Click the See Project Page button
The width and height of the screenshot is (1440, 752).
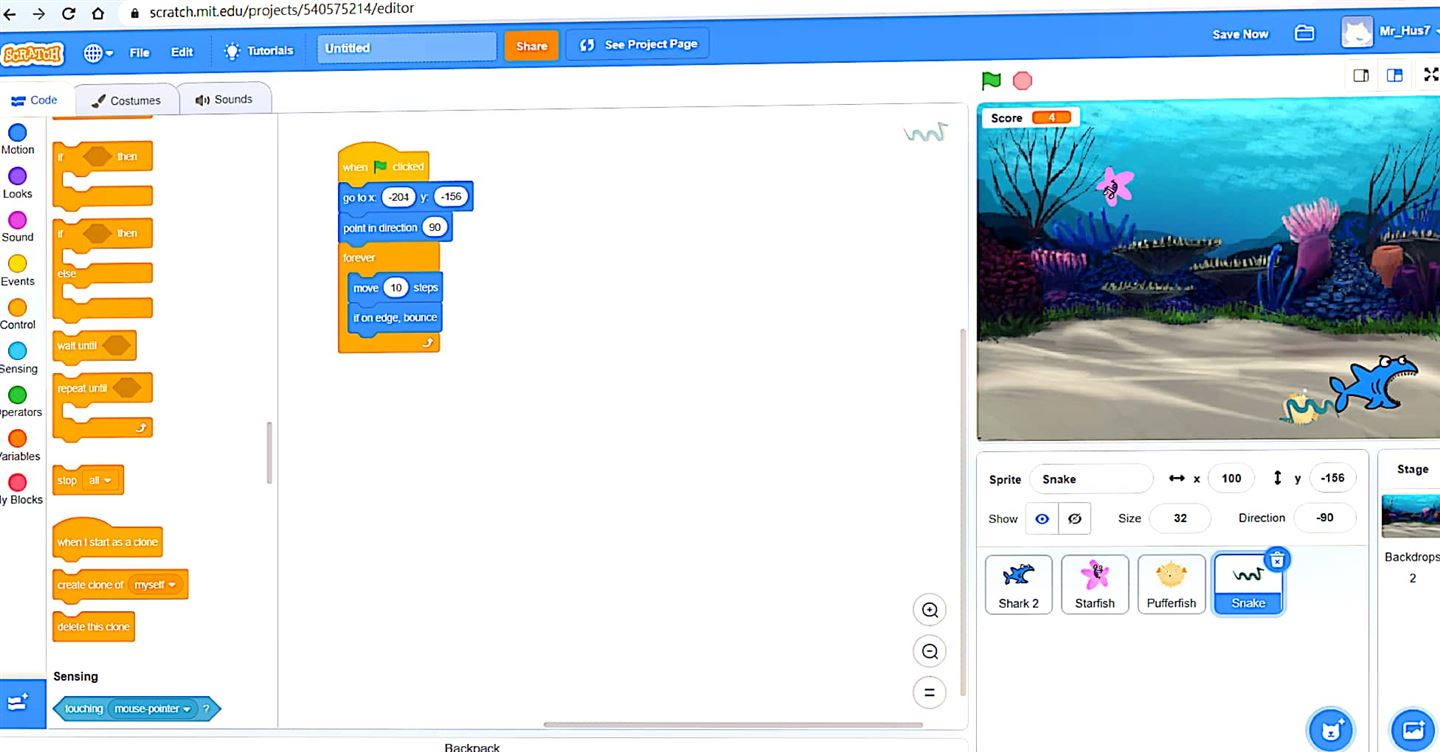coord(638,45)
